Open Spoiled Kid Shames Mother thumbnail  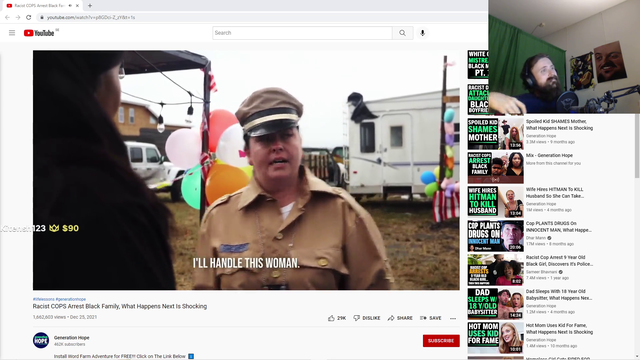click(496, 133)
